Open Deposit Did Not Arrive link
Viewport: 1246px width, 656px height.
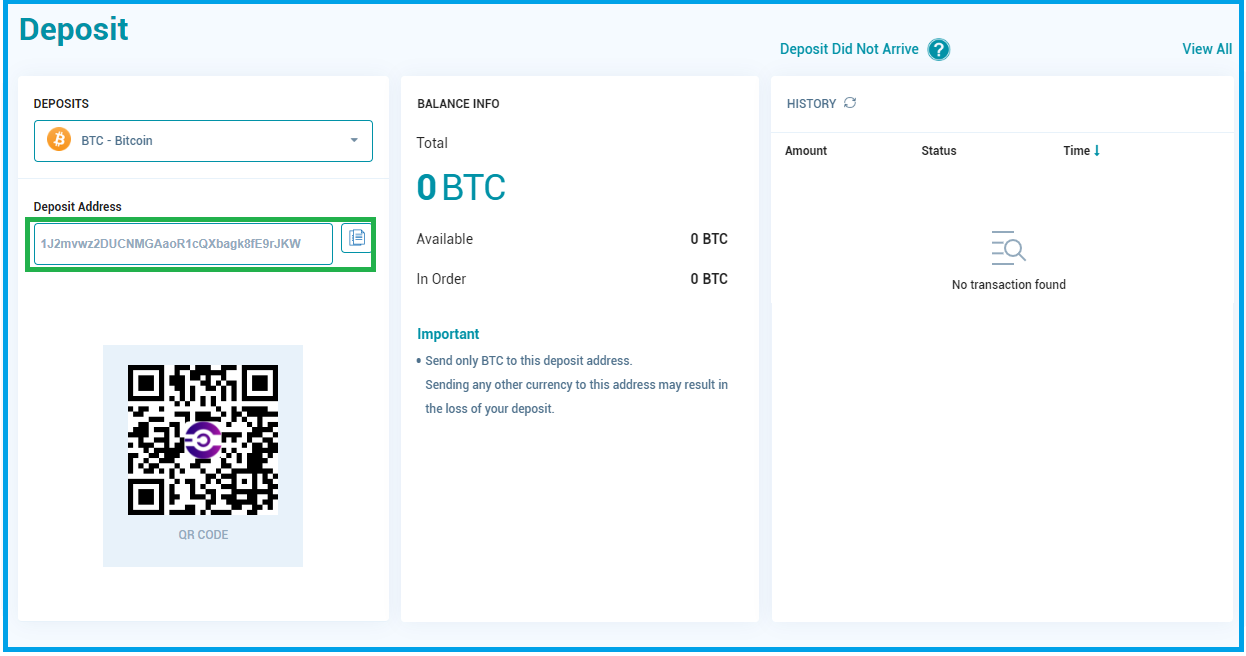(x=849, y=49)
